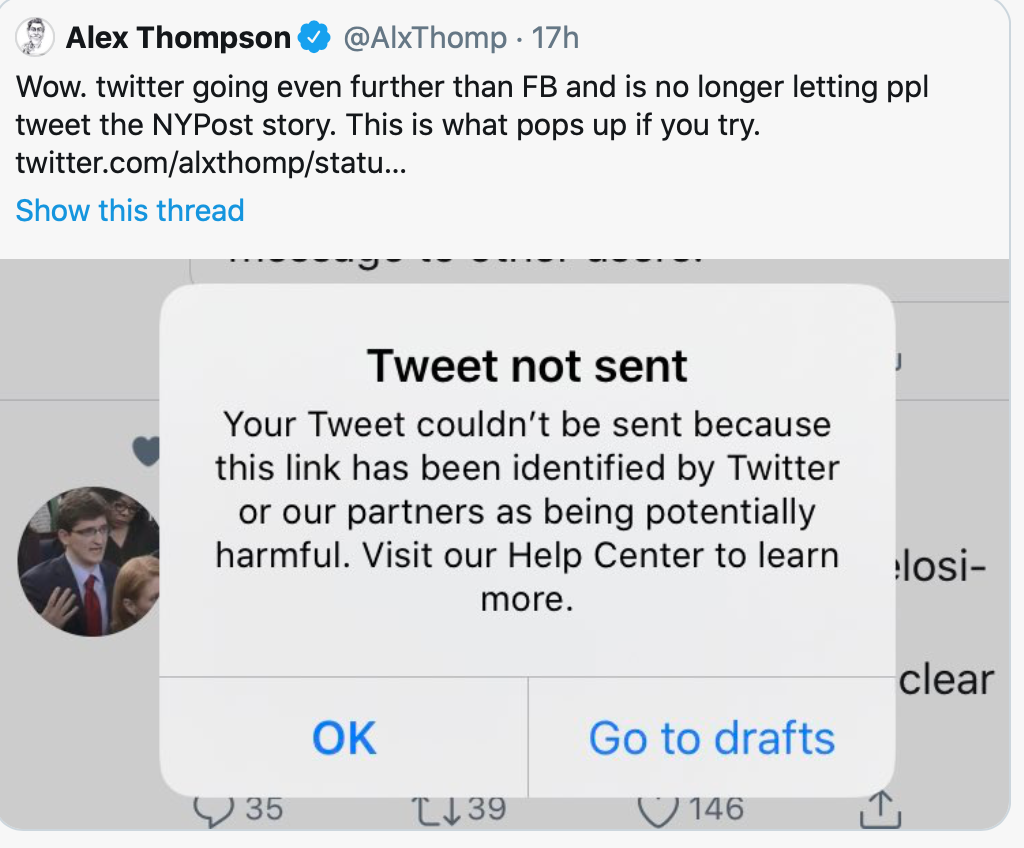Open the circular profile photo of man in red tie

click(90, 561)
